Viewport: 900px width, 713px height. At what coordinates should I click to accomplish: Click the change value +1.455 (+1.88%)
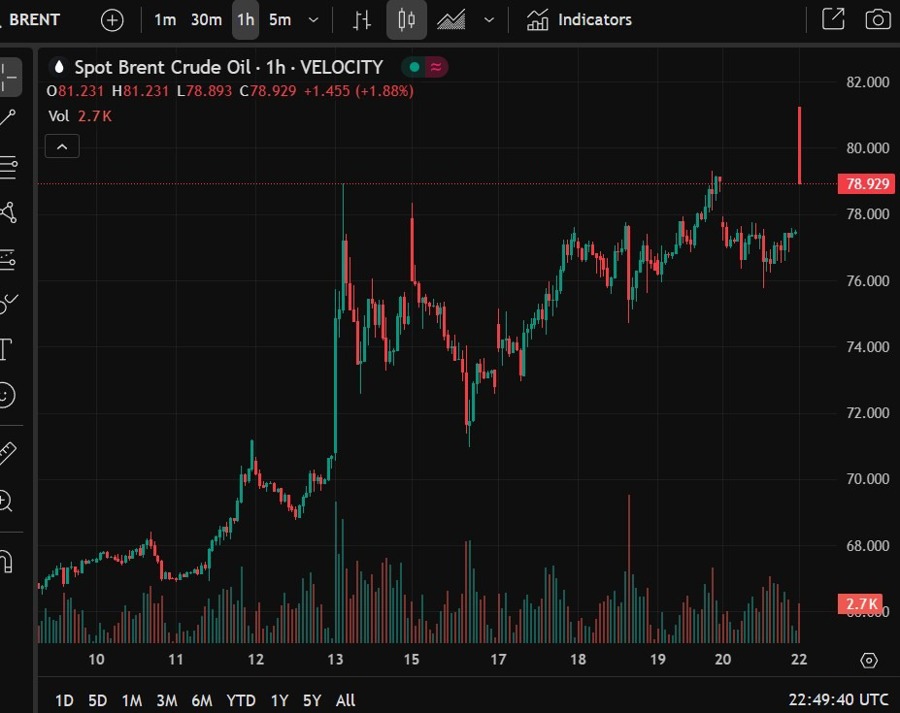point(359,91)
